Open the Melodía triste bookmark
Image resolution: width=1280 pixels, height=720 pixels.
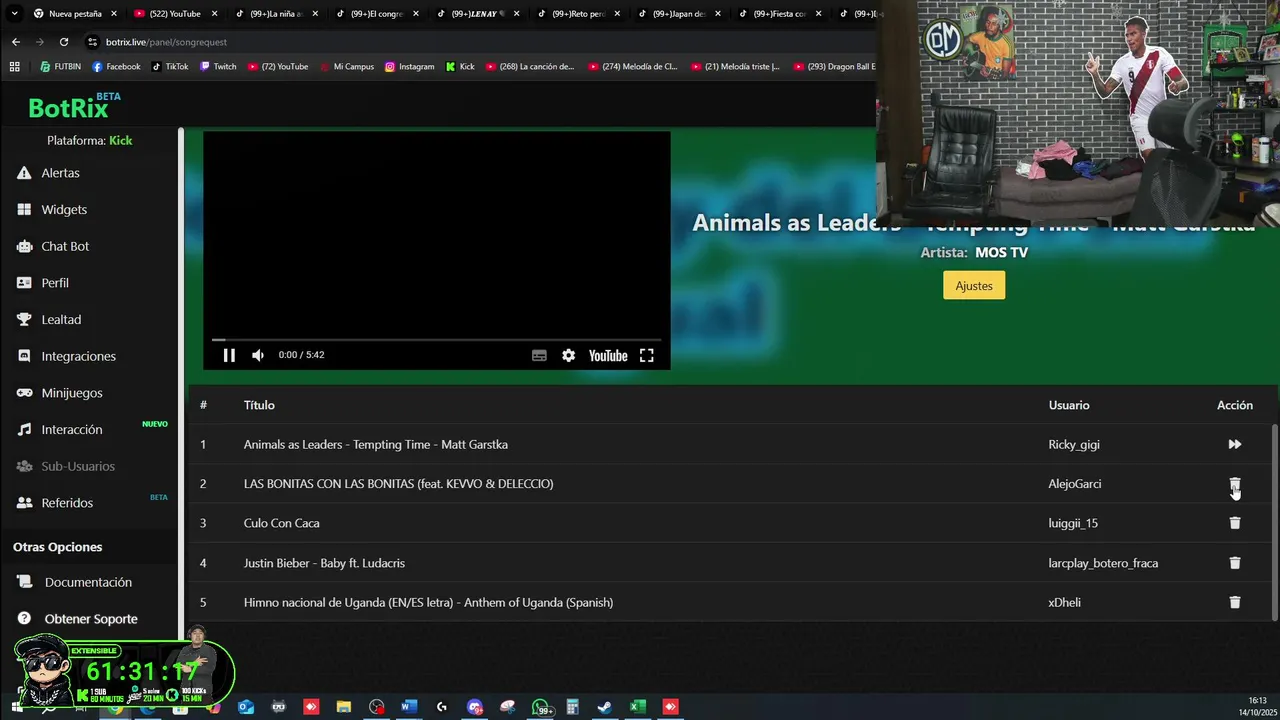[x=735, y=67]
